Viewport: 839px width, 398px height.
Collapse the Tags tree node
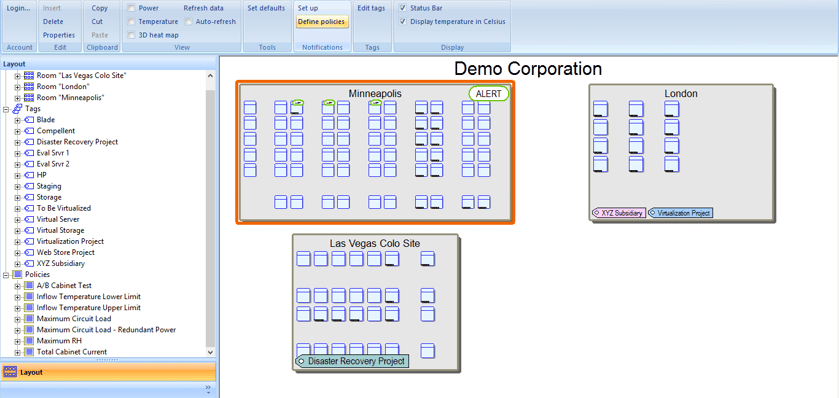(x=6, y=109)
